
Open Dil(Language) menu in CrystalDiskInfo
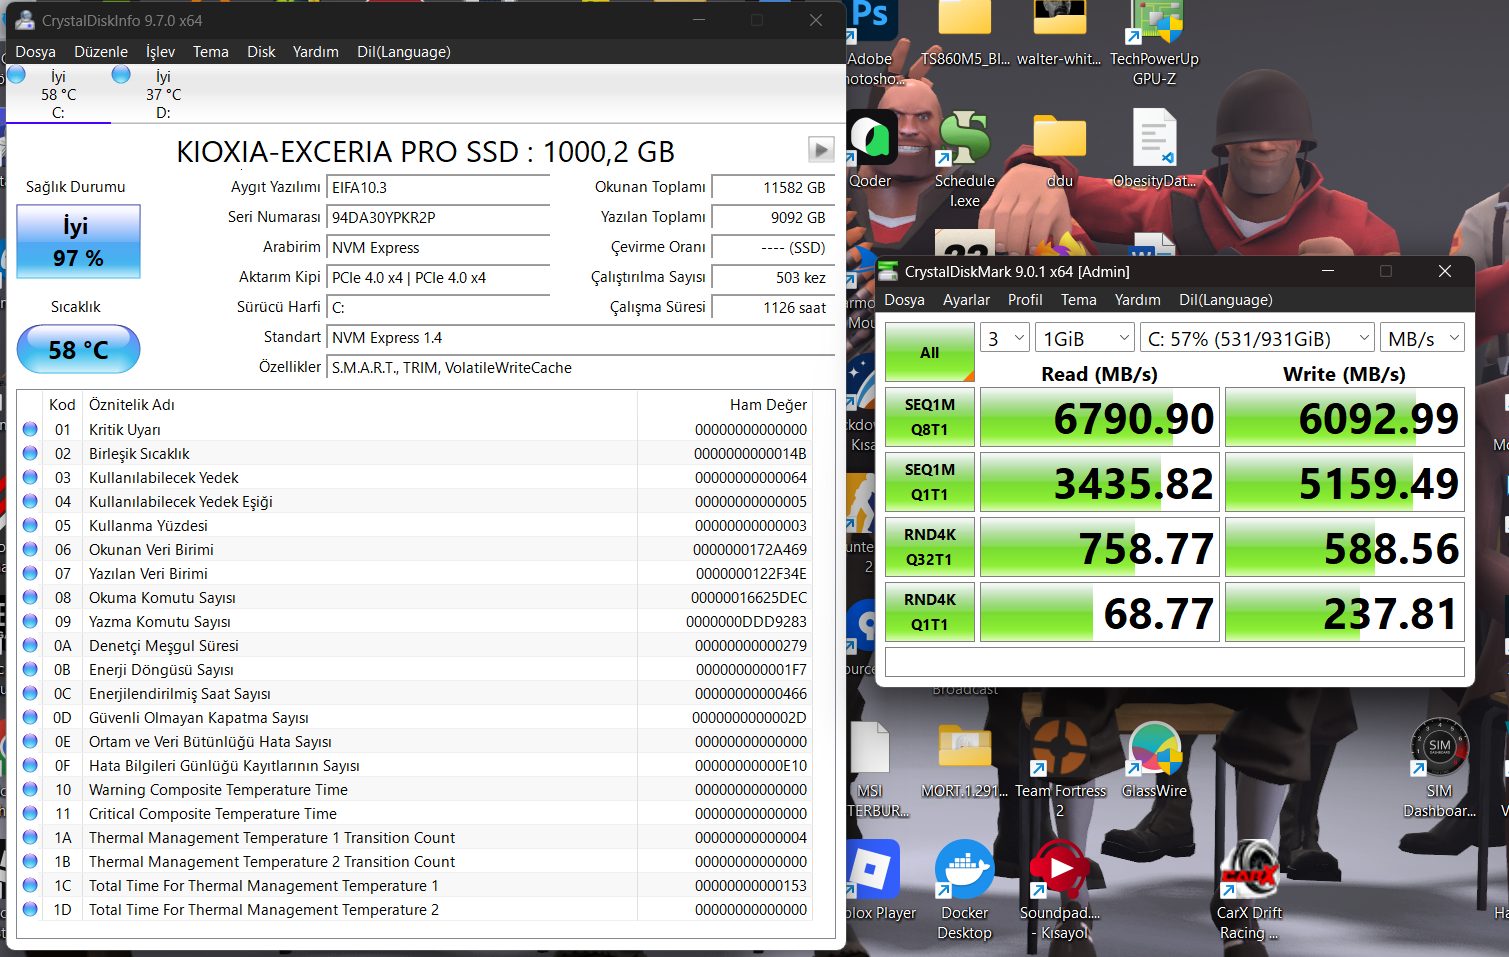[404, 52]
